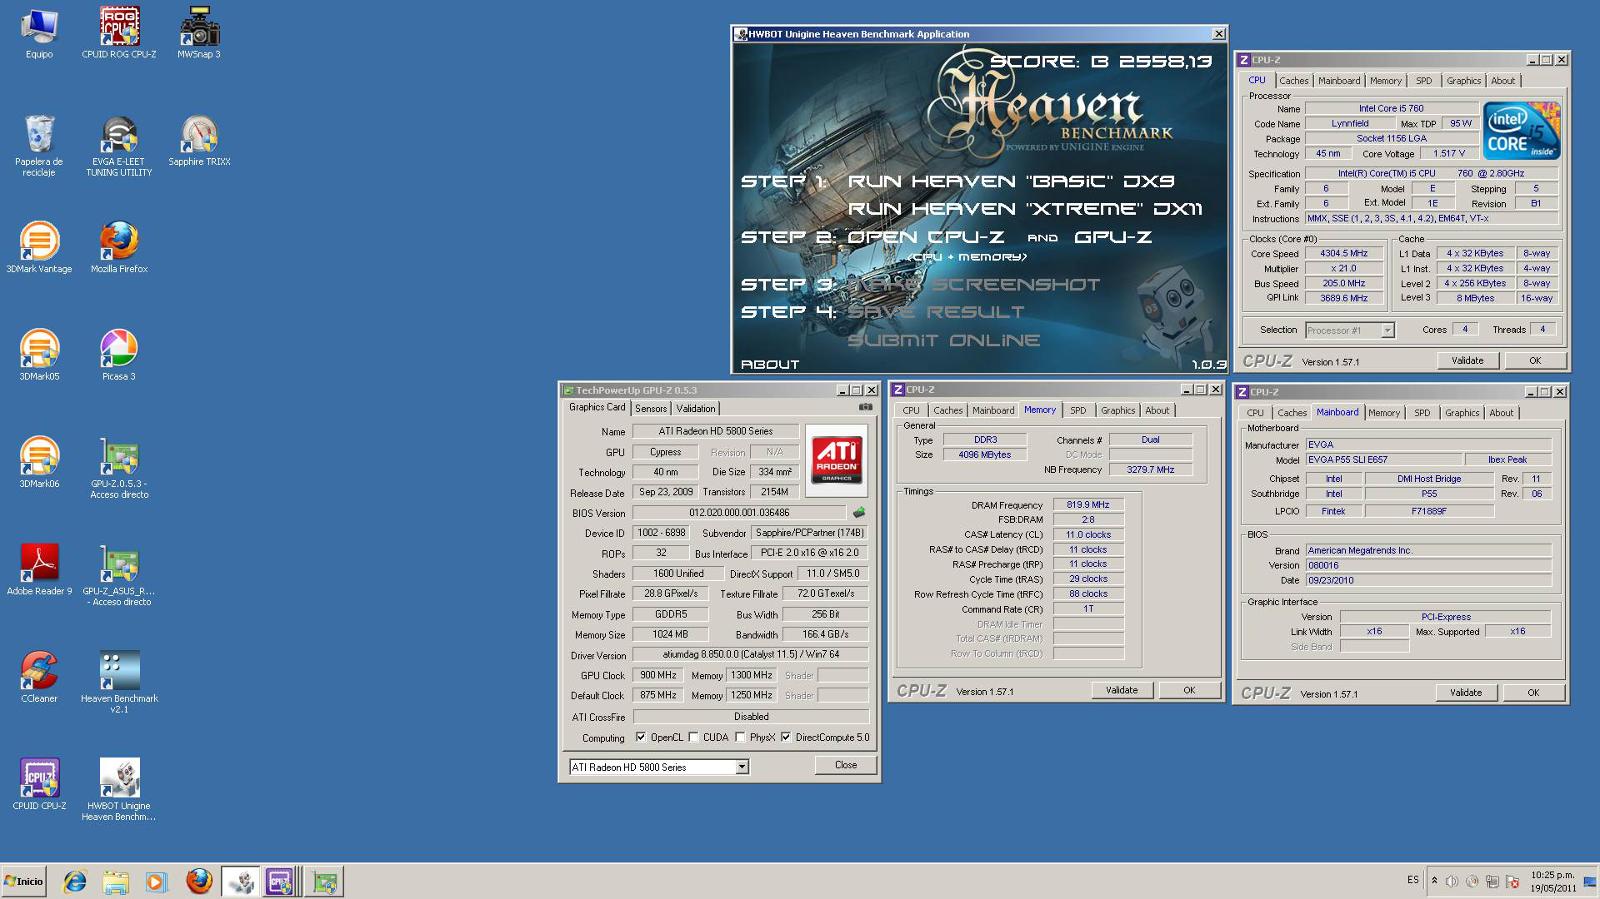Open Caches tab in top CPU-Z window
The width and height of the screenshot is (1600, 899).
[1294, 81]
